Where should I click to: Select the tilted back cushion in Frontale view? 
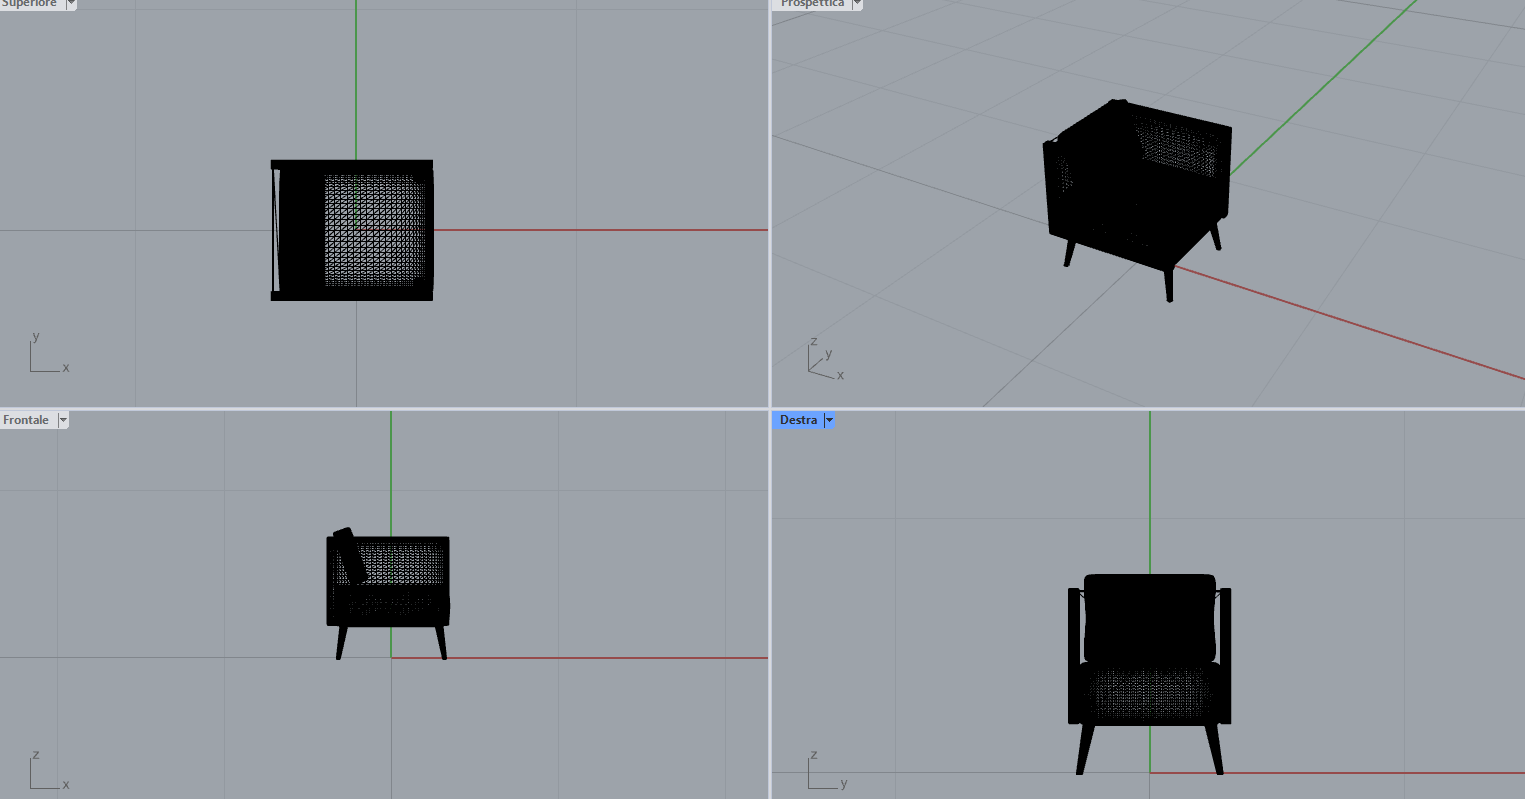349,555
